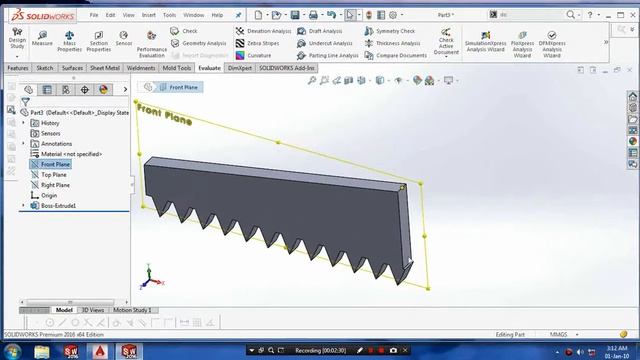Toggle Curvature display
This screenshot has width=640, height=360.
pos(253,56)
